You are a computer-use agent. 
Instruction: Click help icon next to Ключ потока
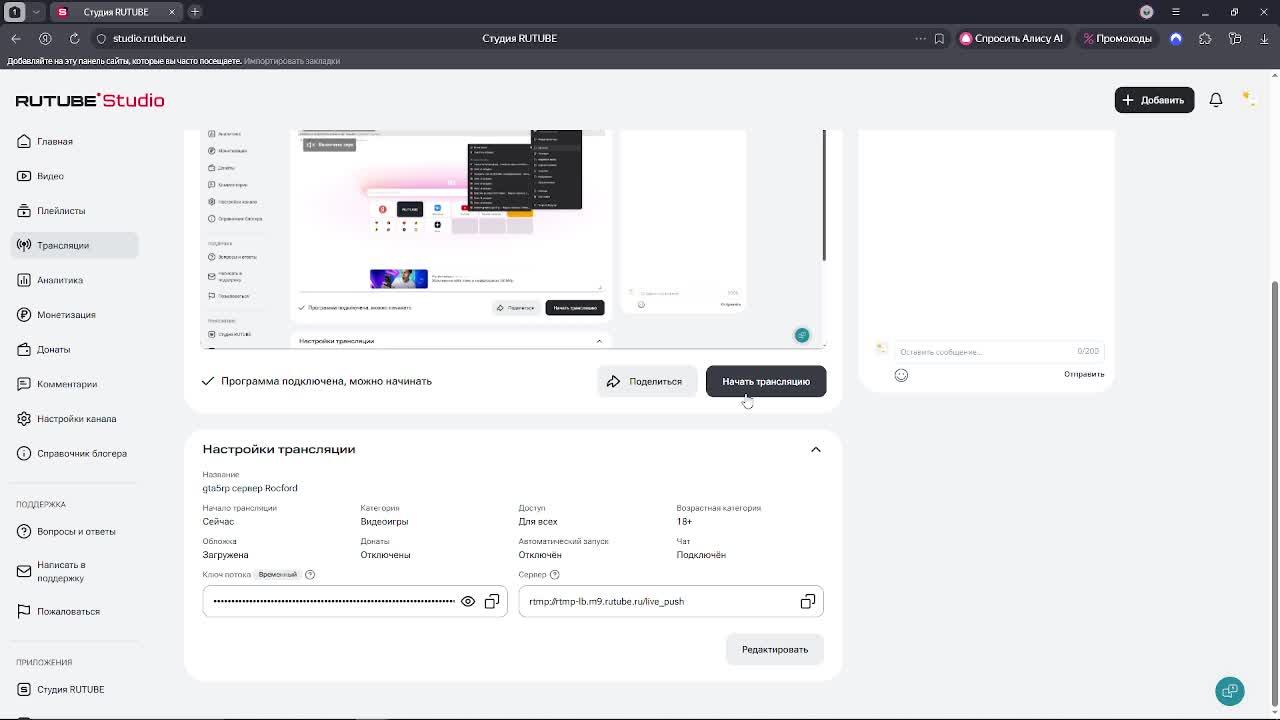(x=310, y=574)
